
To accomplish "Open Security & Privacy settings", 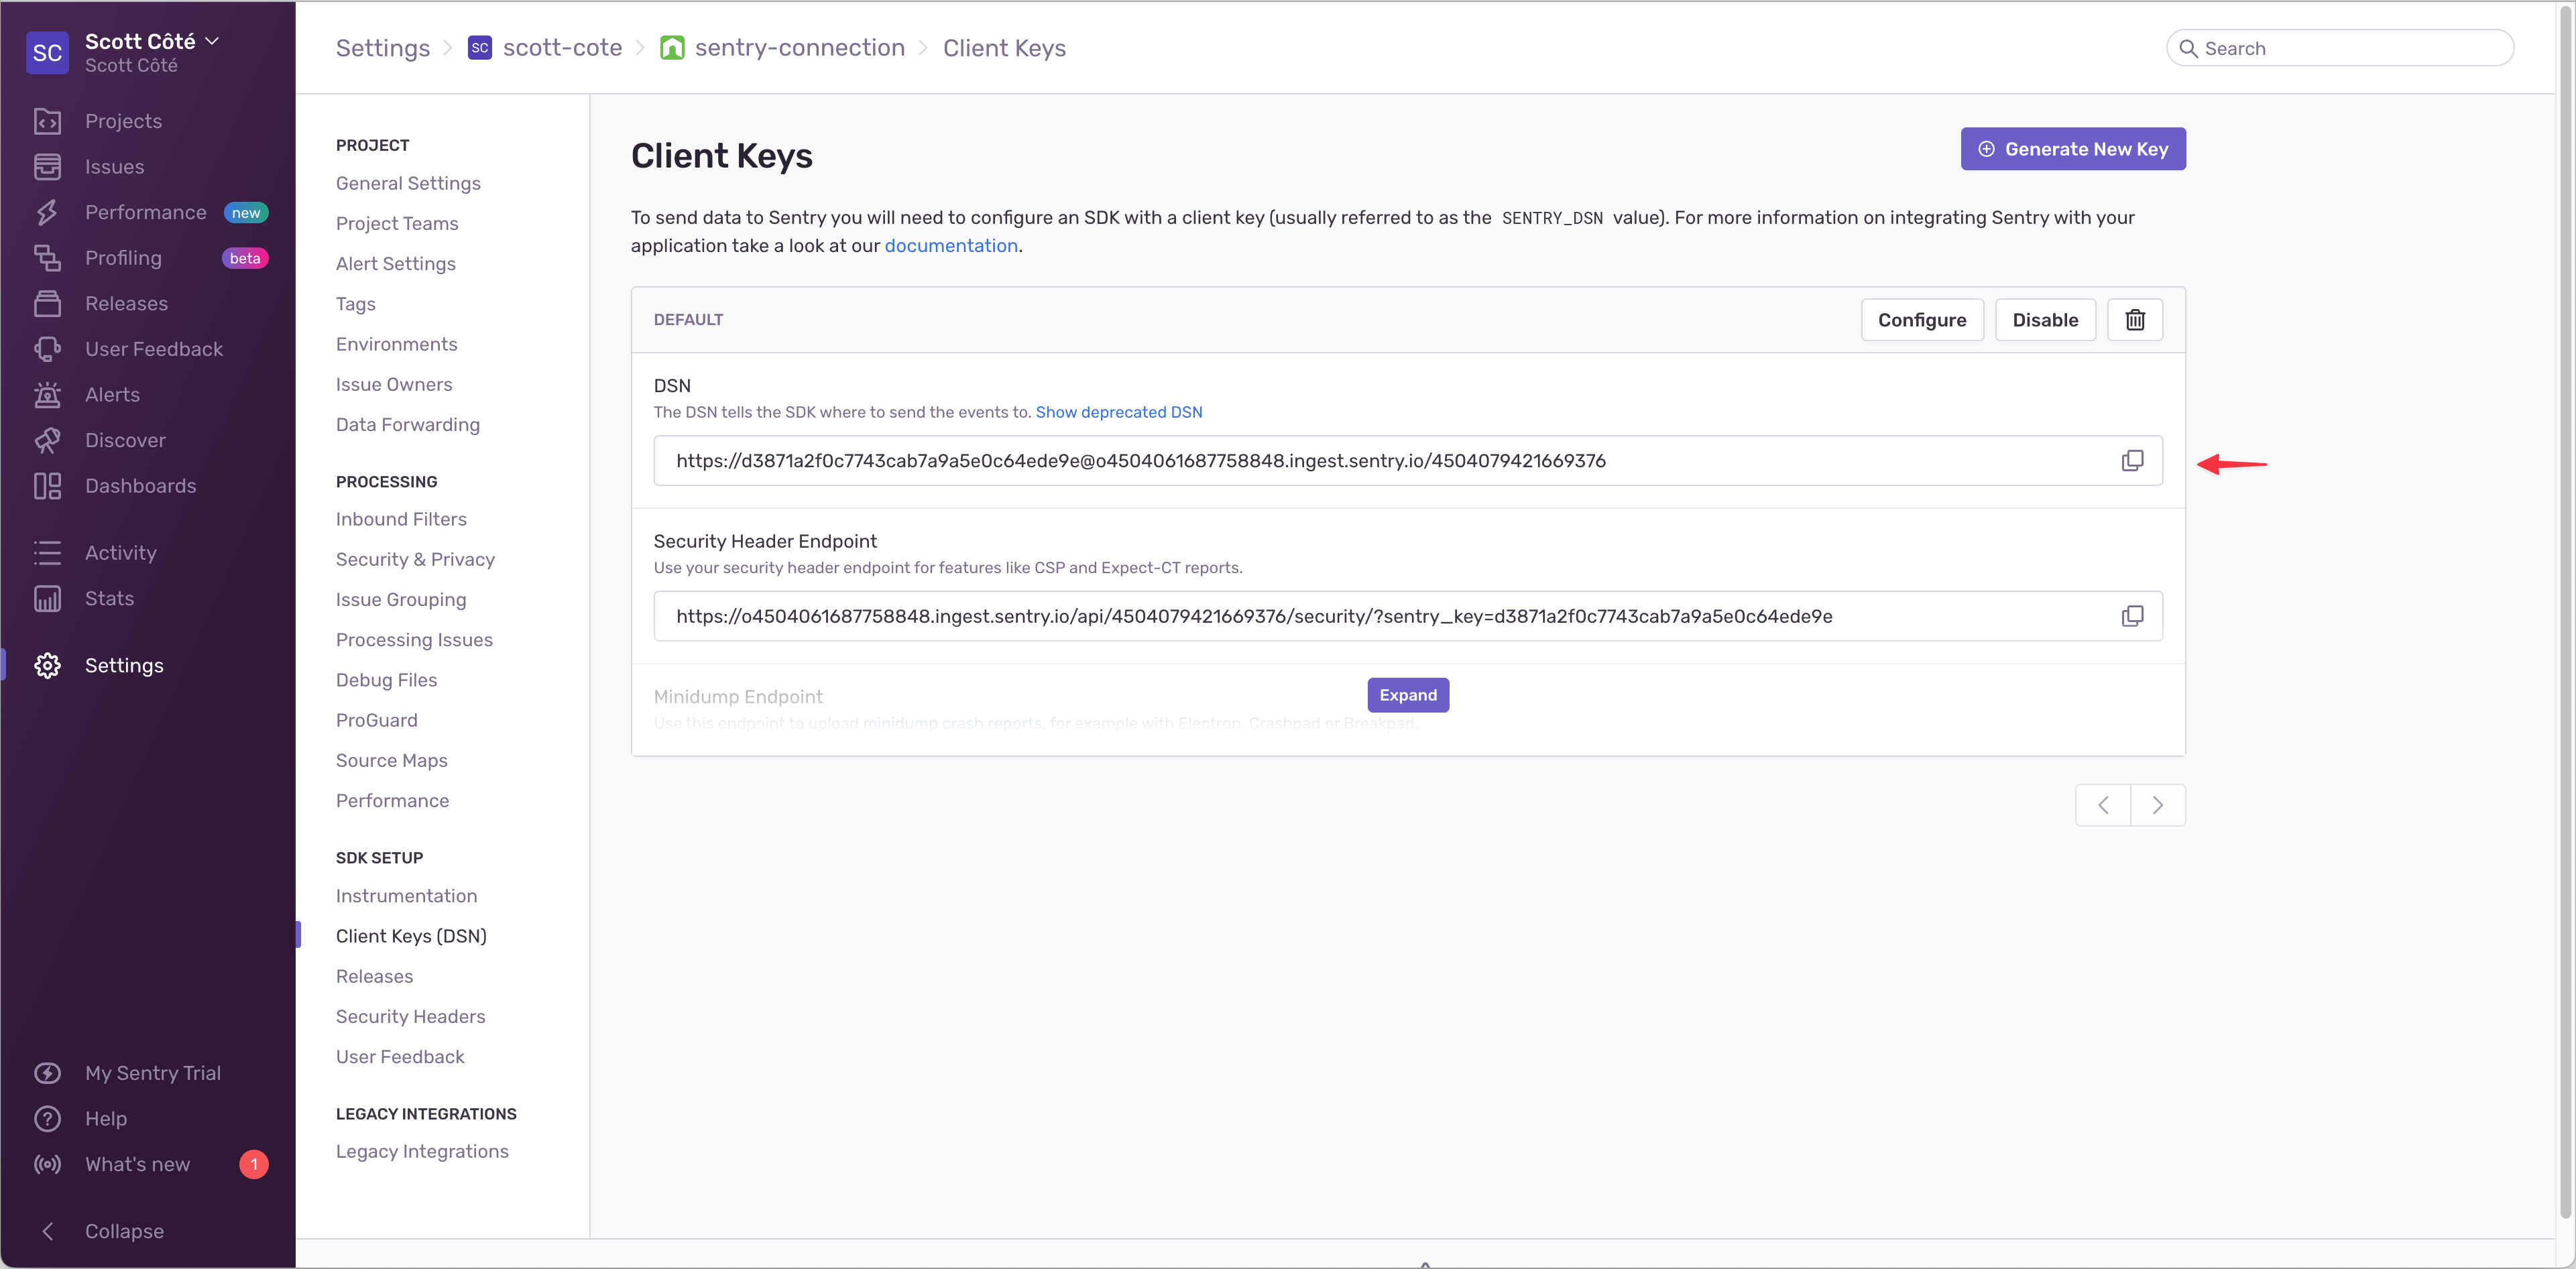I will point(415,559).
